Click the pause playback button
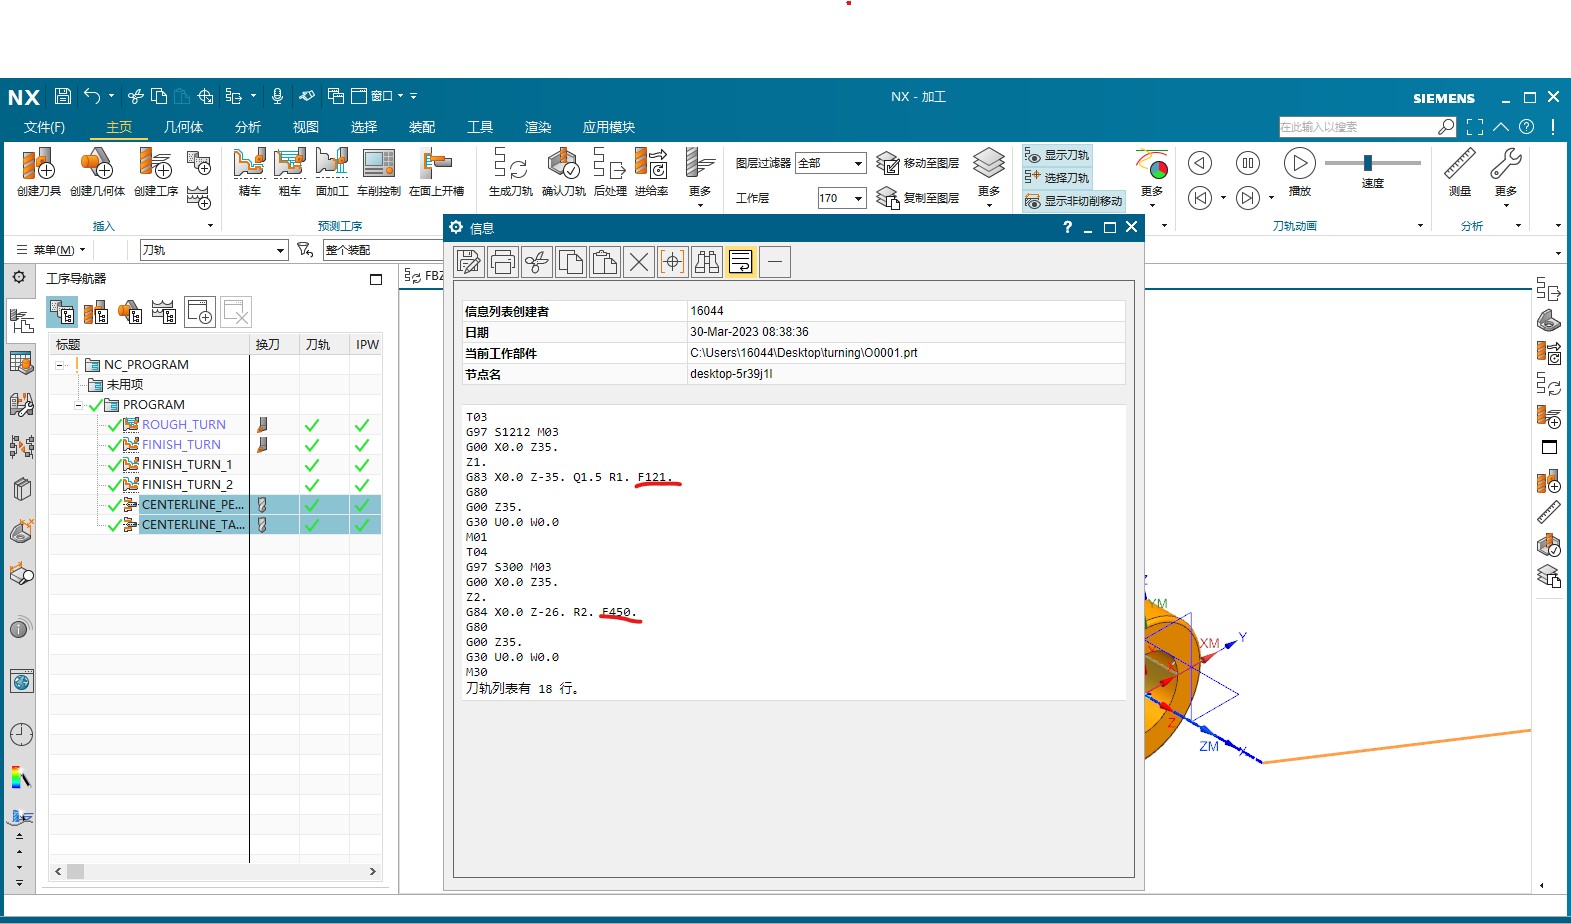This screenshot has width=1571, height=924. click(x=1248, y=163)
